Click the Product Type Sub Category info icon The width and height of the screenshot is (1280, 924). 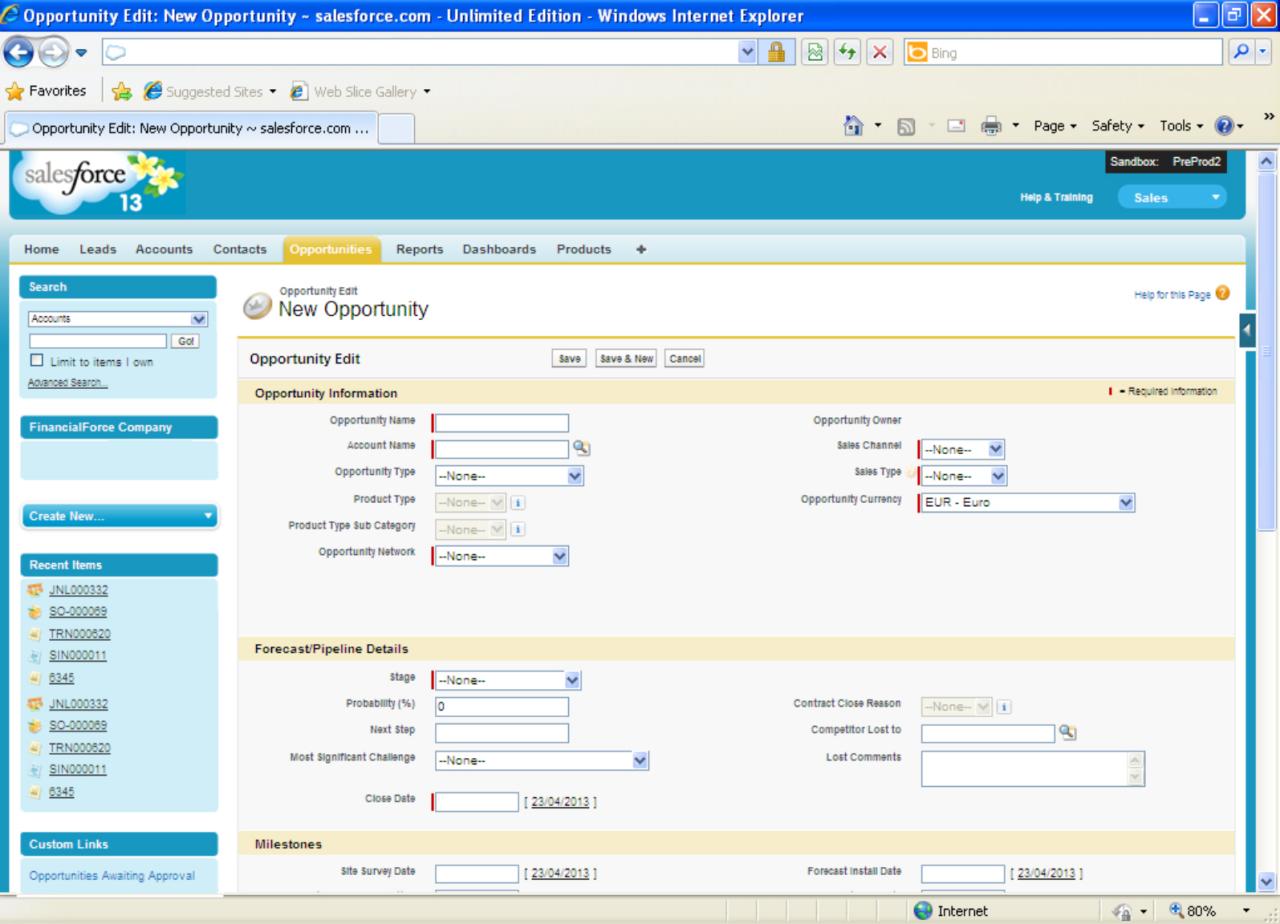point(518,529)
